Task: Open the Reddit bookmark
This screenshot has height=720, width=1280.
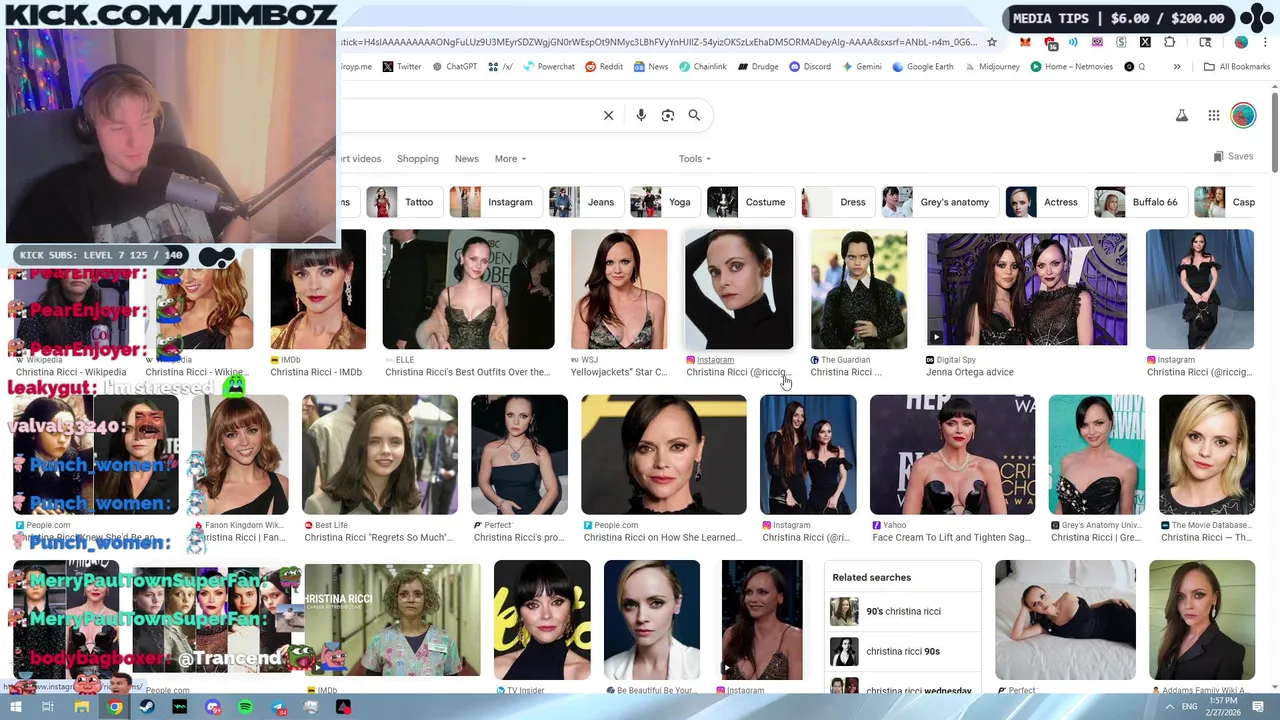Action: [x=604, y=67]
